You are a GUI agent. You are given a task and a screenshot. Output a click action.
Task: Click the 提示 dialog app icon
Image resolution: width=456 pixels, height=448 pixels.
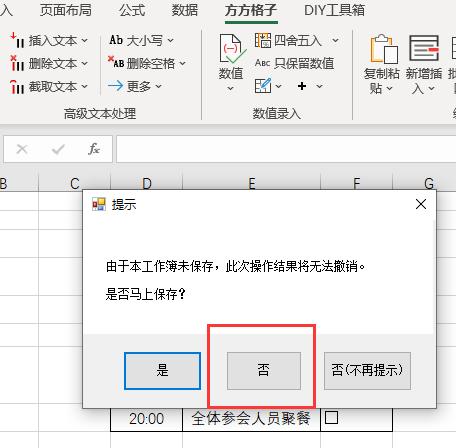99,204
